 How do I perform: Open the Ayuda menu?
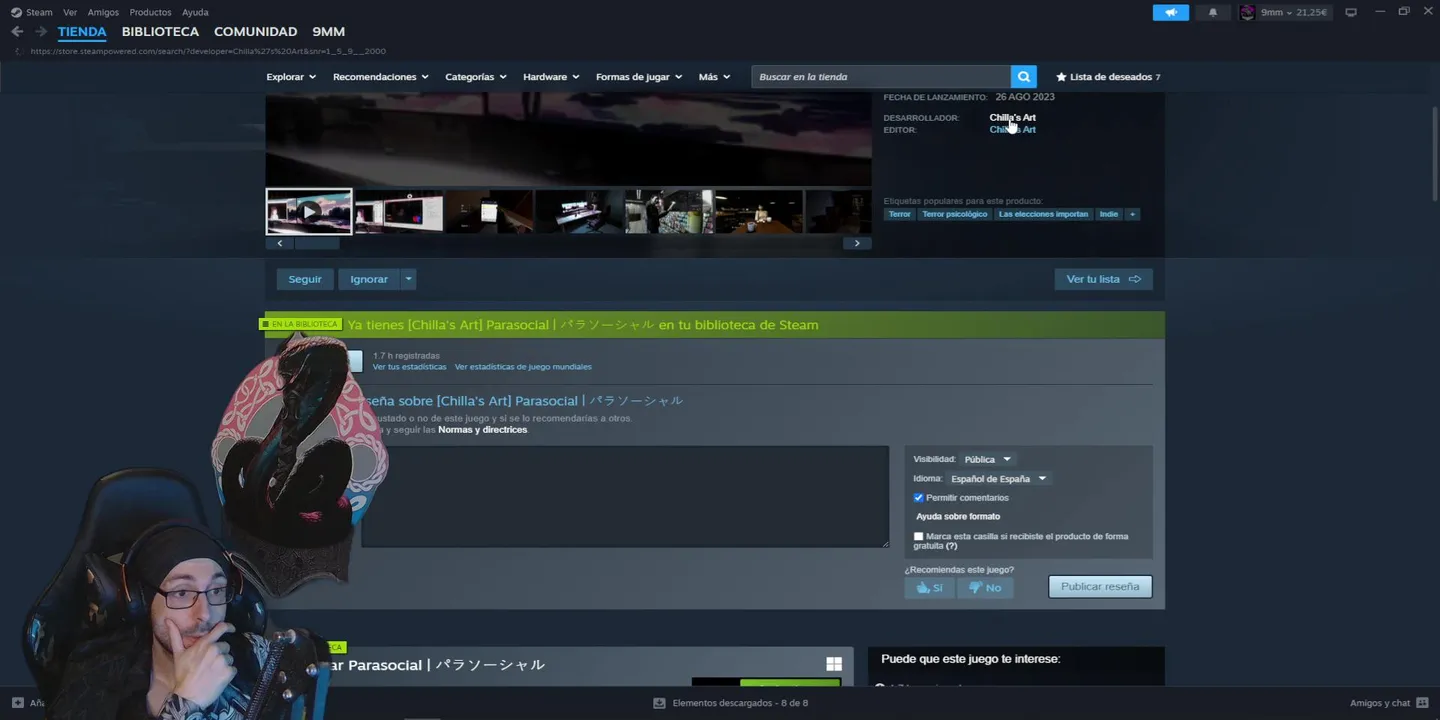pos(195,12)
